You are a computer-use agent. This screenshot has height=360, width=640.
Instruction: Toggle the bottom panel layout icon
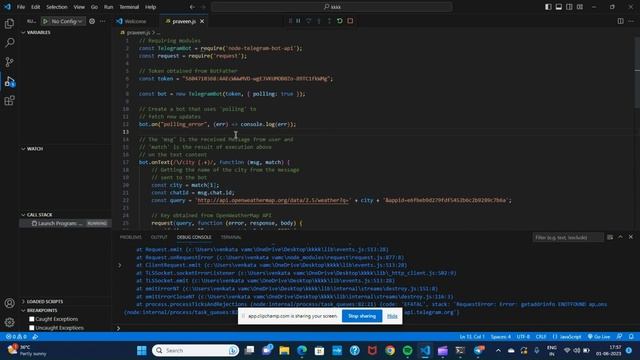click(559, 7)
